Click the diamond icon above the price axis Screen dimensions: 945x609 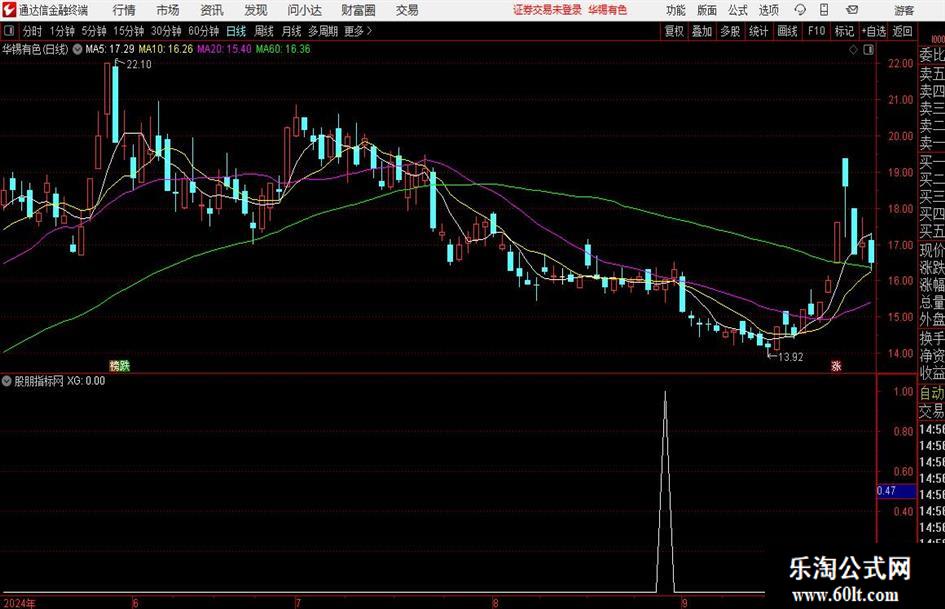pyautogui.click(x=853, y=50)
